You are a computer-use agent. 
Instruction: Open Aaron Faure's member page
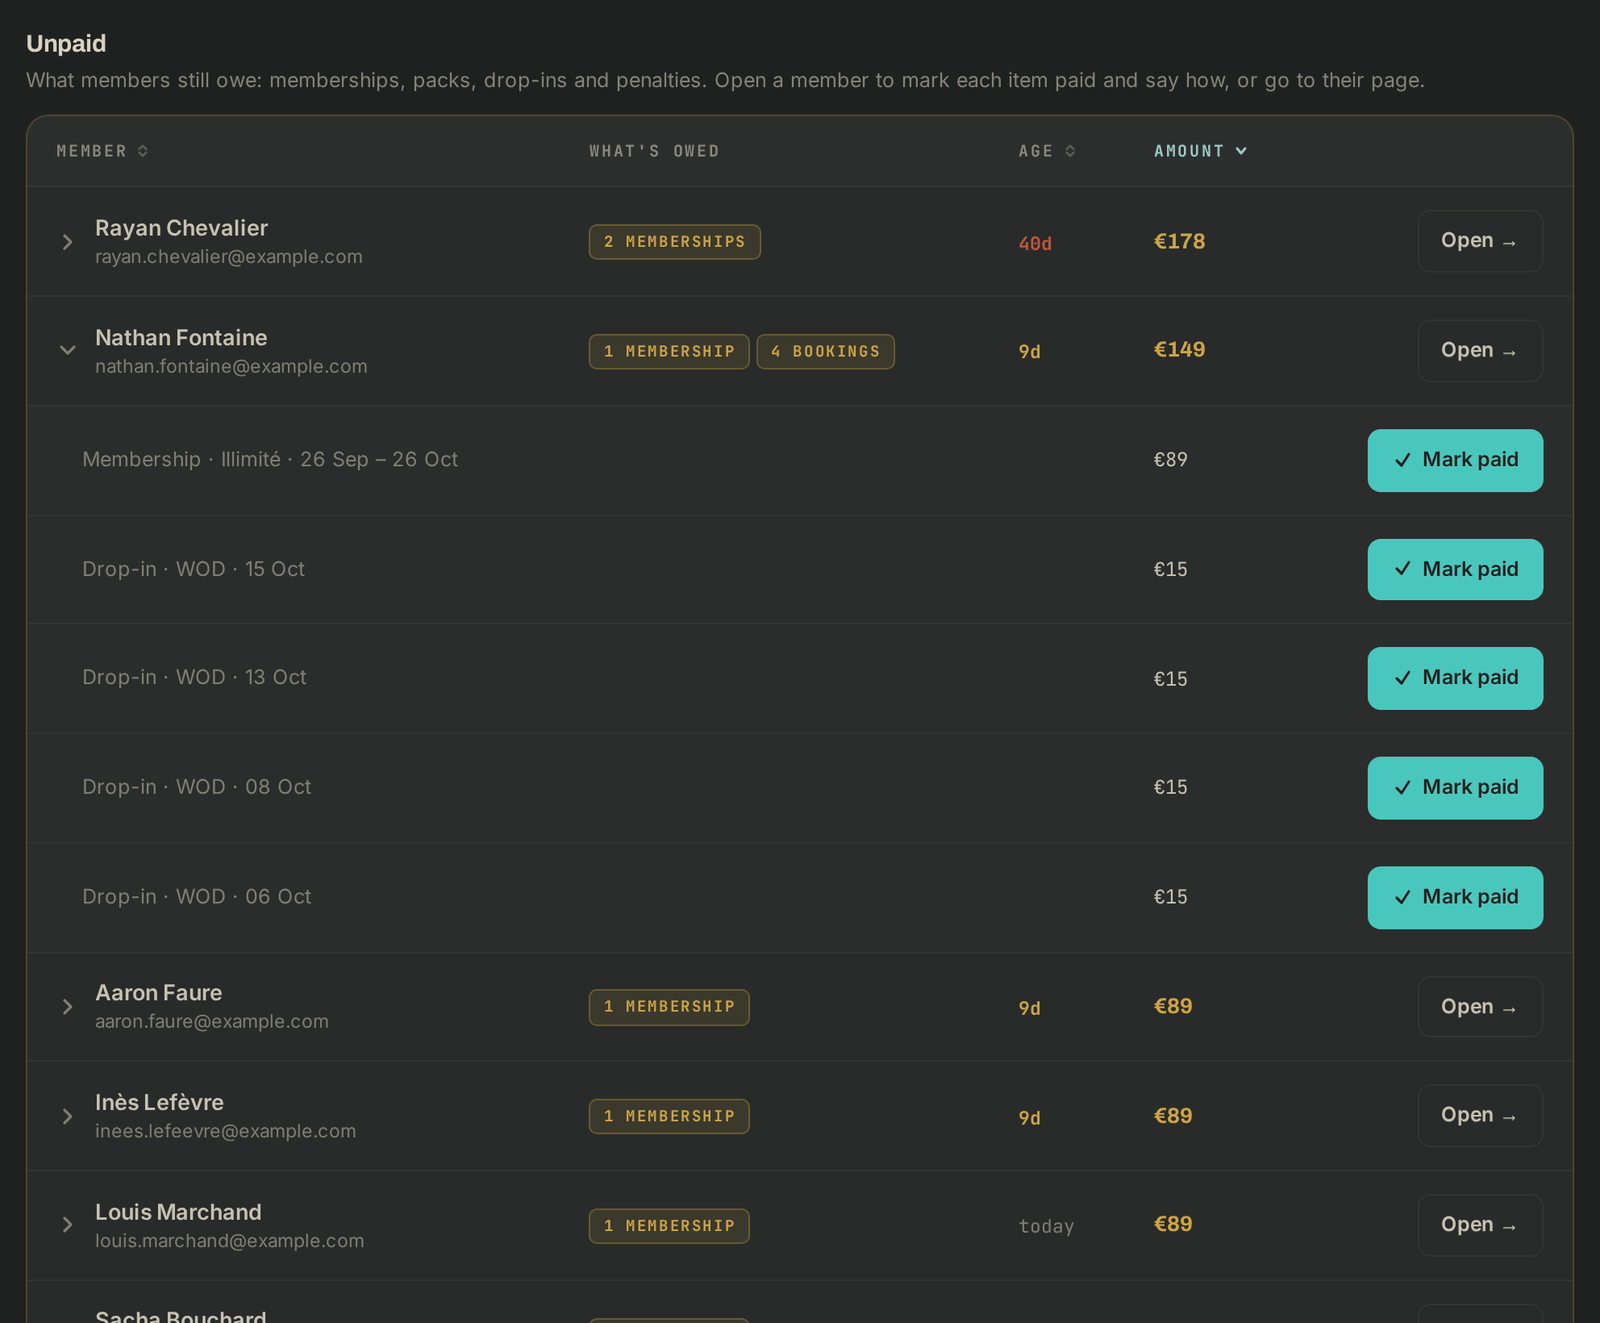click(x=1480, y=1007)
